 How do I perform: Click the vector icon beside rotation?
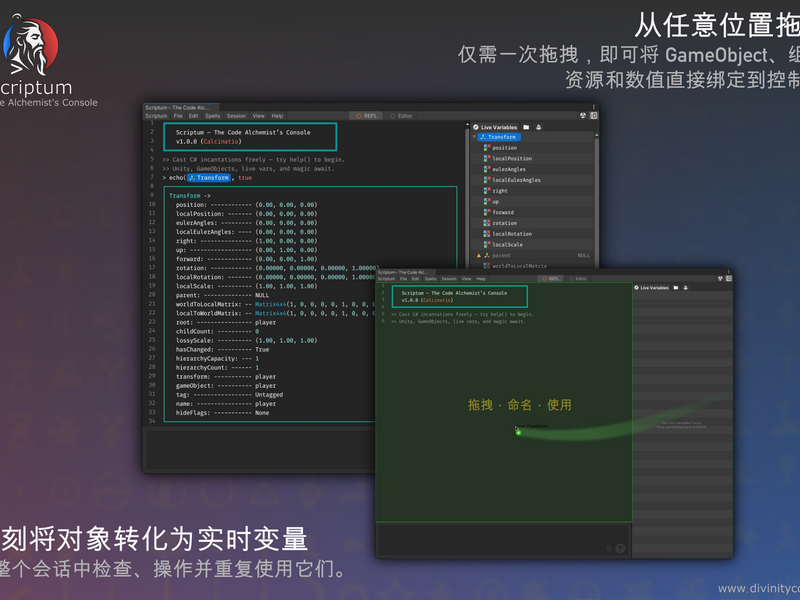click(x=487, y=223)
